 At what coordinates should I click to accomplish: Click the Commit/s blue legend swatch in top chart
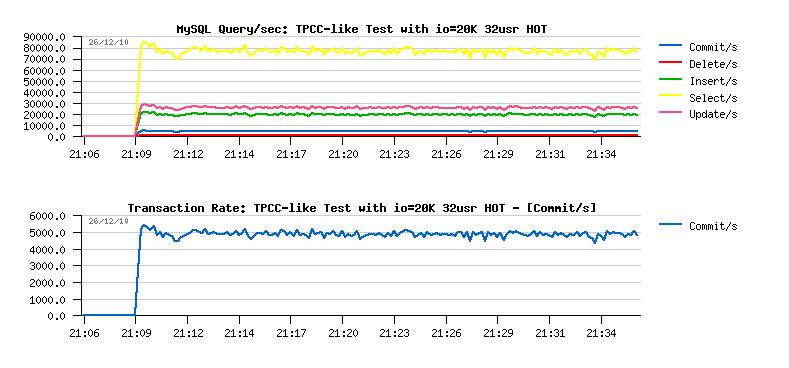pyautogui.click(x=670, y=46)
